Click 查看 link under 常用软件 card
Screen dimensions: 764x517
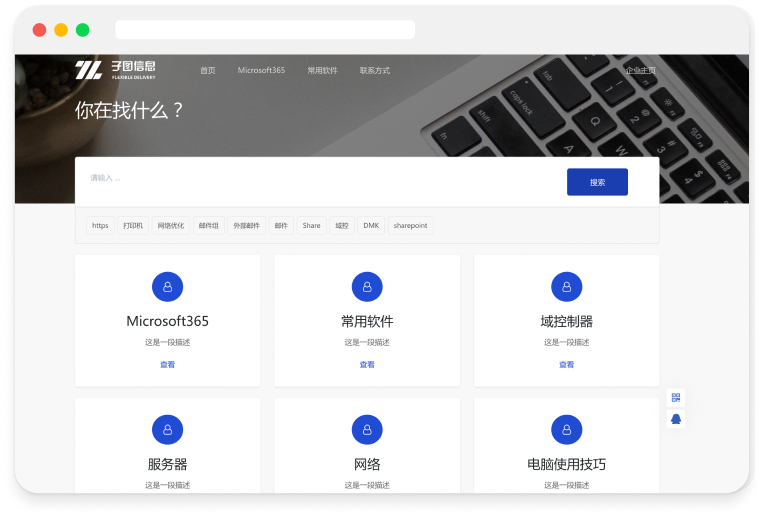(x=367, y=364)
